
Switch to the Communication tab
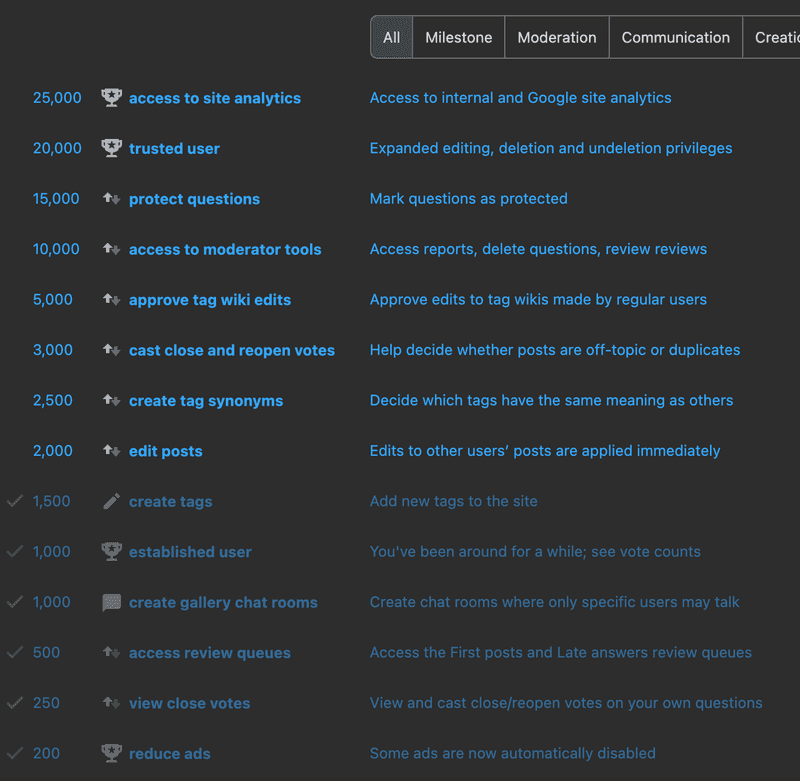[x=676, y=37]
